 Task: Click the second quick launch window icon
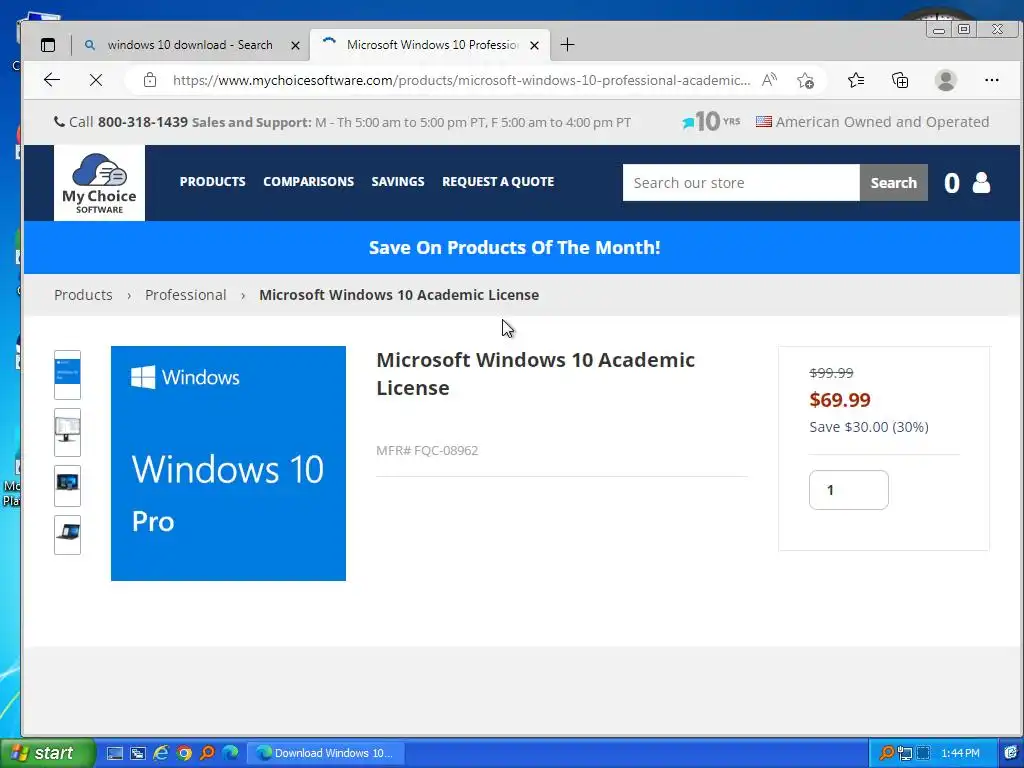(138, 753)
